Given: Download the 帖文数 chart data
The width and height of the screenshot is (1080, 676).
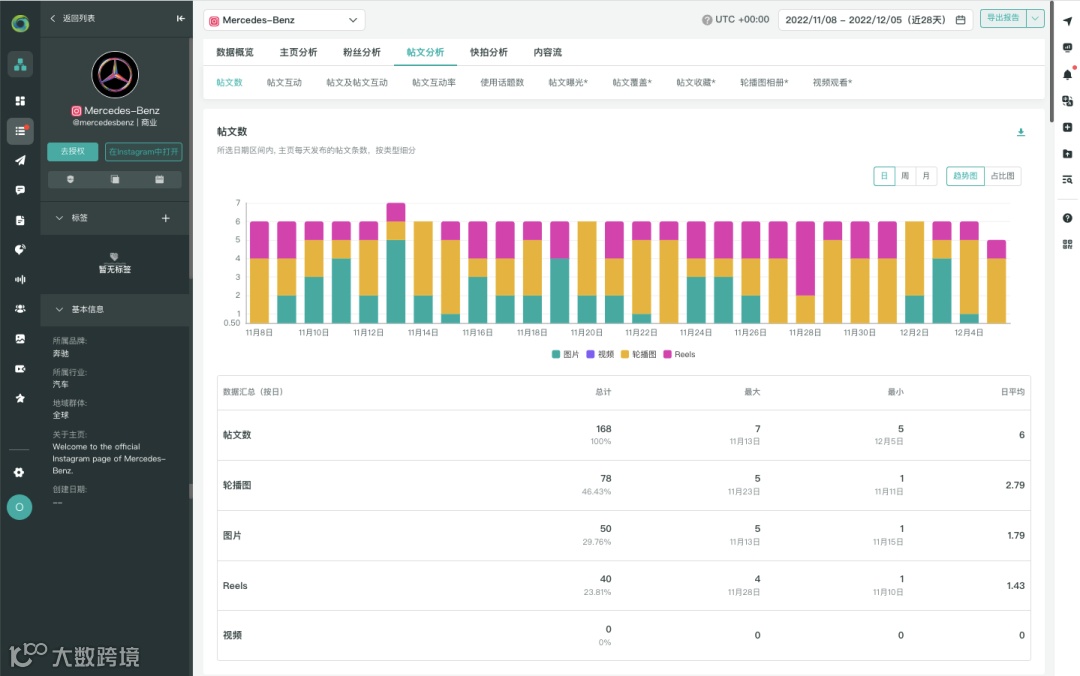Looking at the screenshot, I should (x=1021, y=132).
